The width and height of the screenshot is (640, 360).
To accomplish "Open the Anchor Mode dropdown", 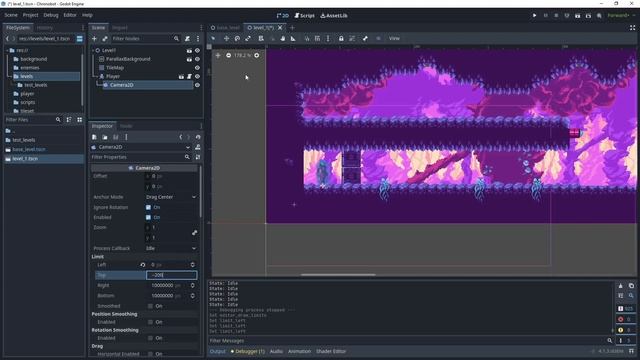I will 171,197.
